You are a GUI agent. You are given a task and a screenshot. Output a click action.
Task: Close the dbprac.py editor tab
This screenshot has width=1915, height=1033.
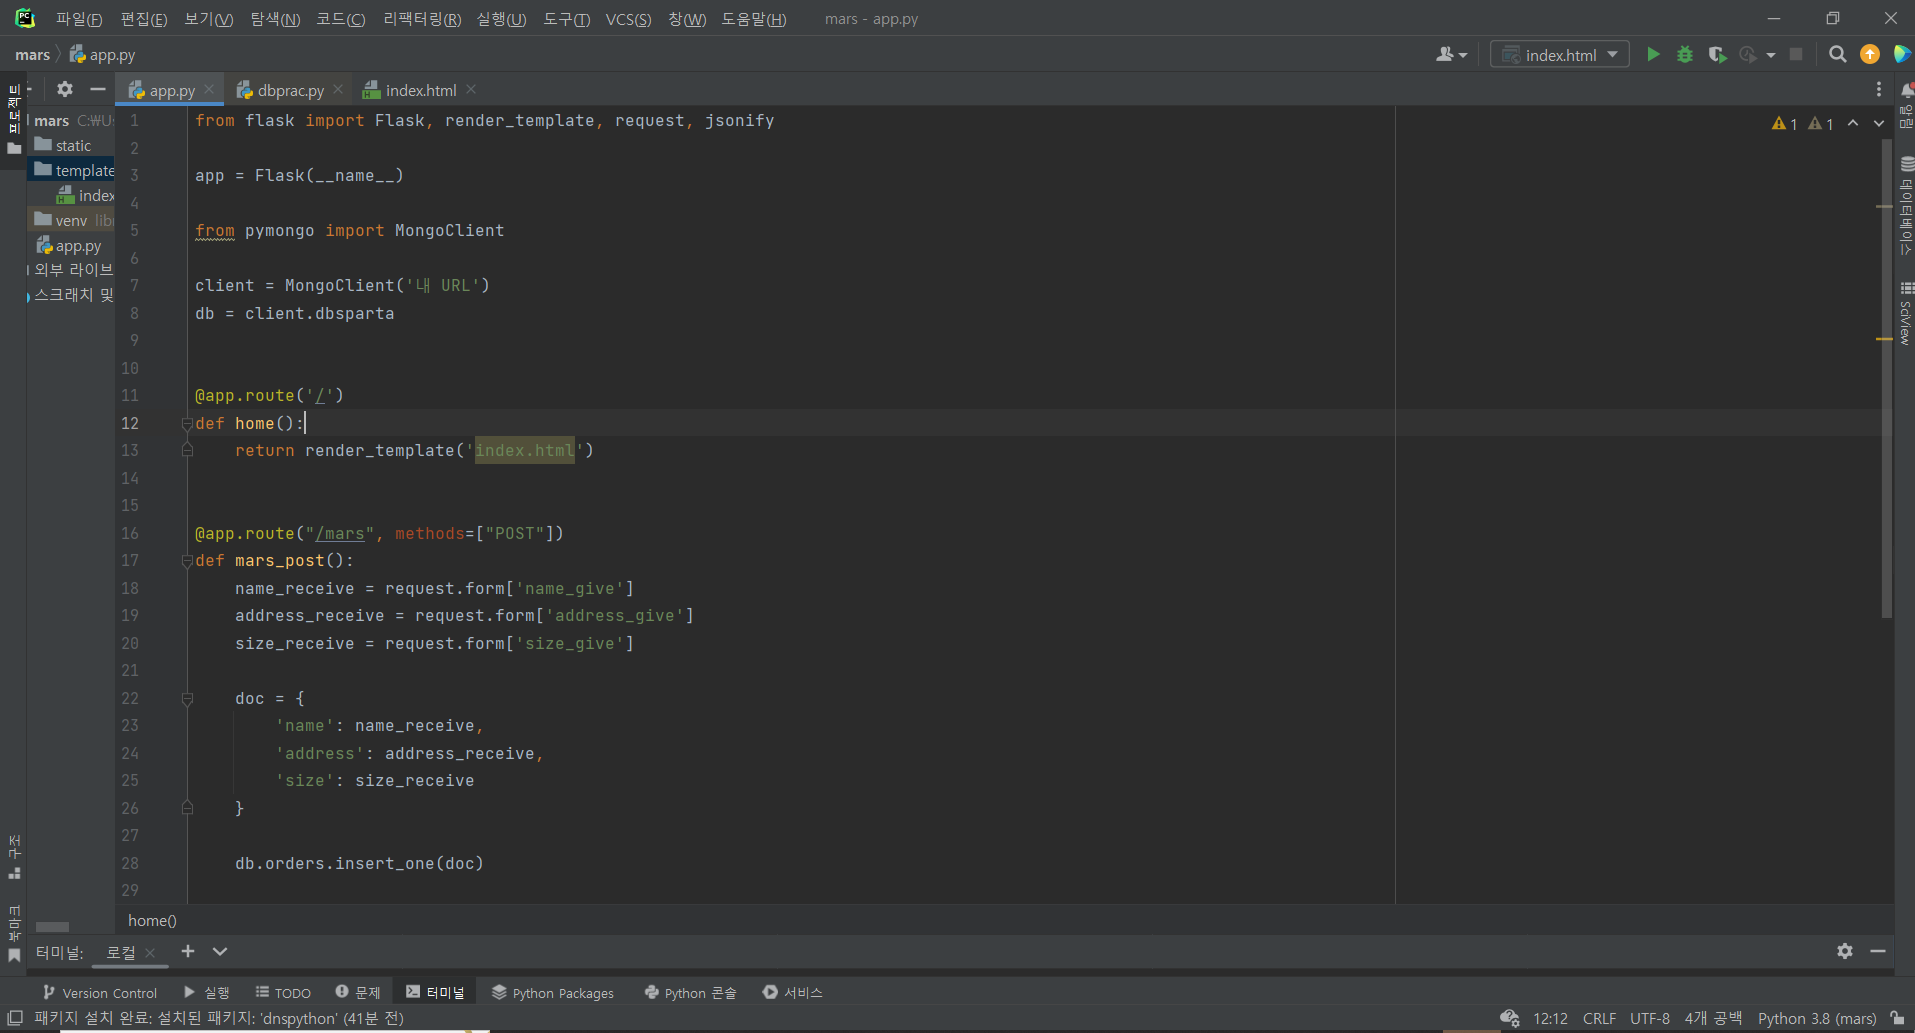tap(338, 90)
